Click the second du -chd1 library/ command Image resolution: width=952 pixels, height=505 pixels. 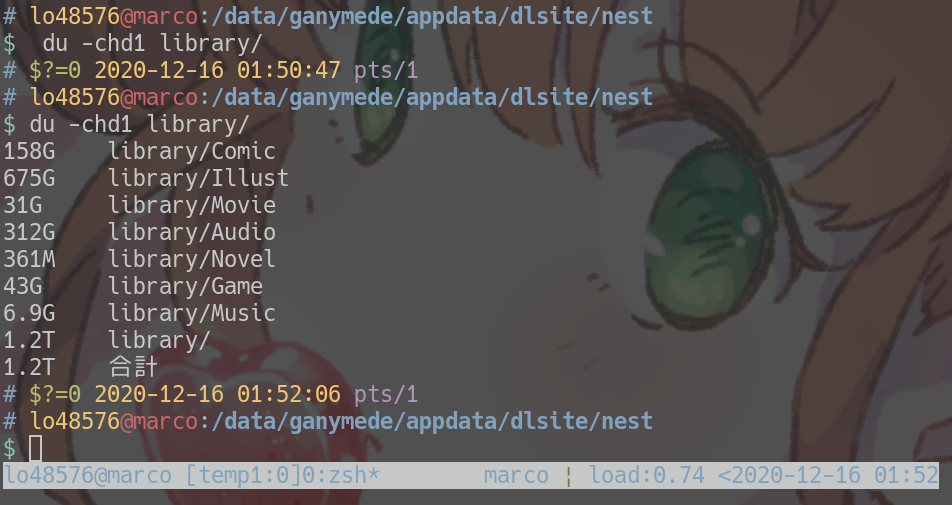point(140,124)
